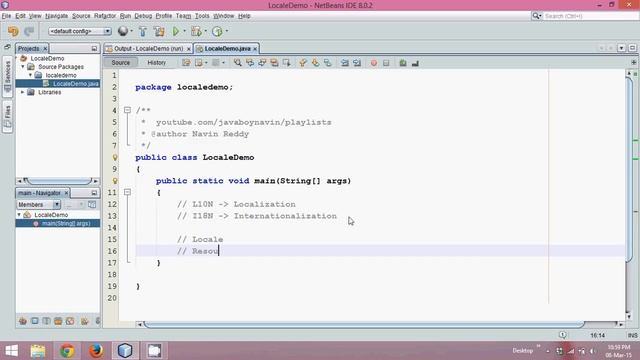Click the Search (Ctrl+I) field
The height and width of the screenshot is (360, 640).
(590, 16)
